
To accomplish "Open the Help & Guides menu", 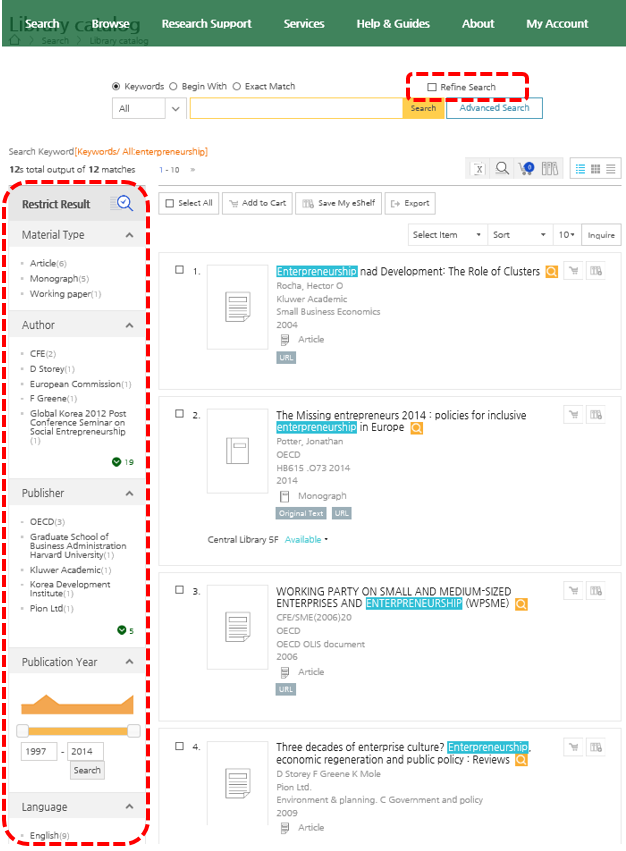I will coord(393,24).
